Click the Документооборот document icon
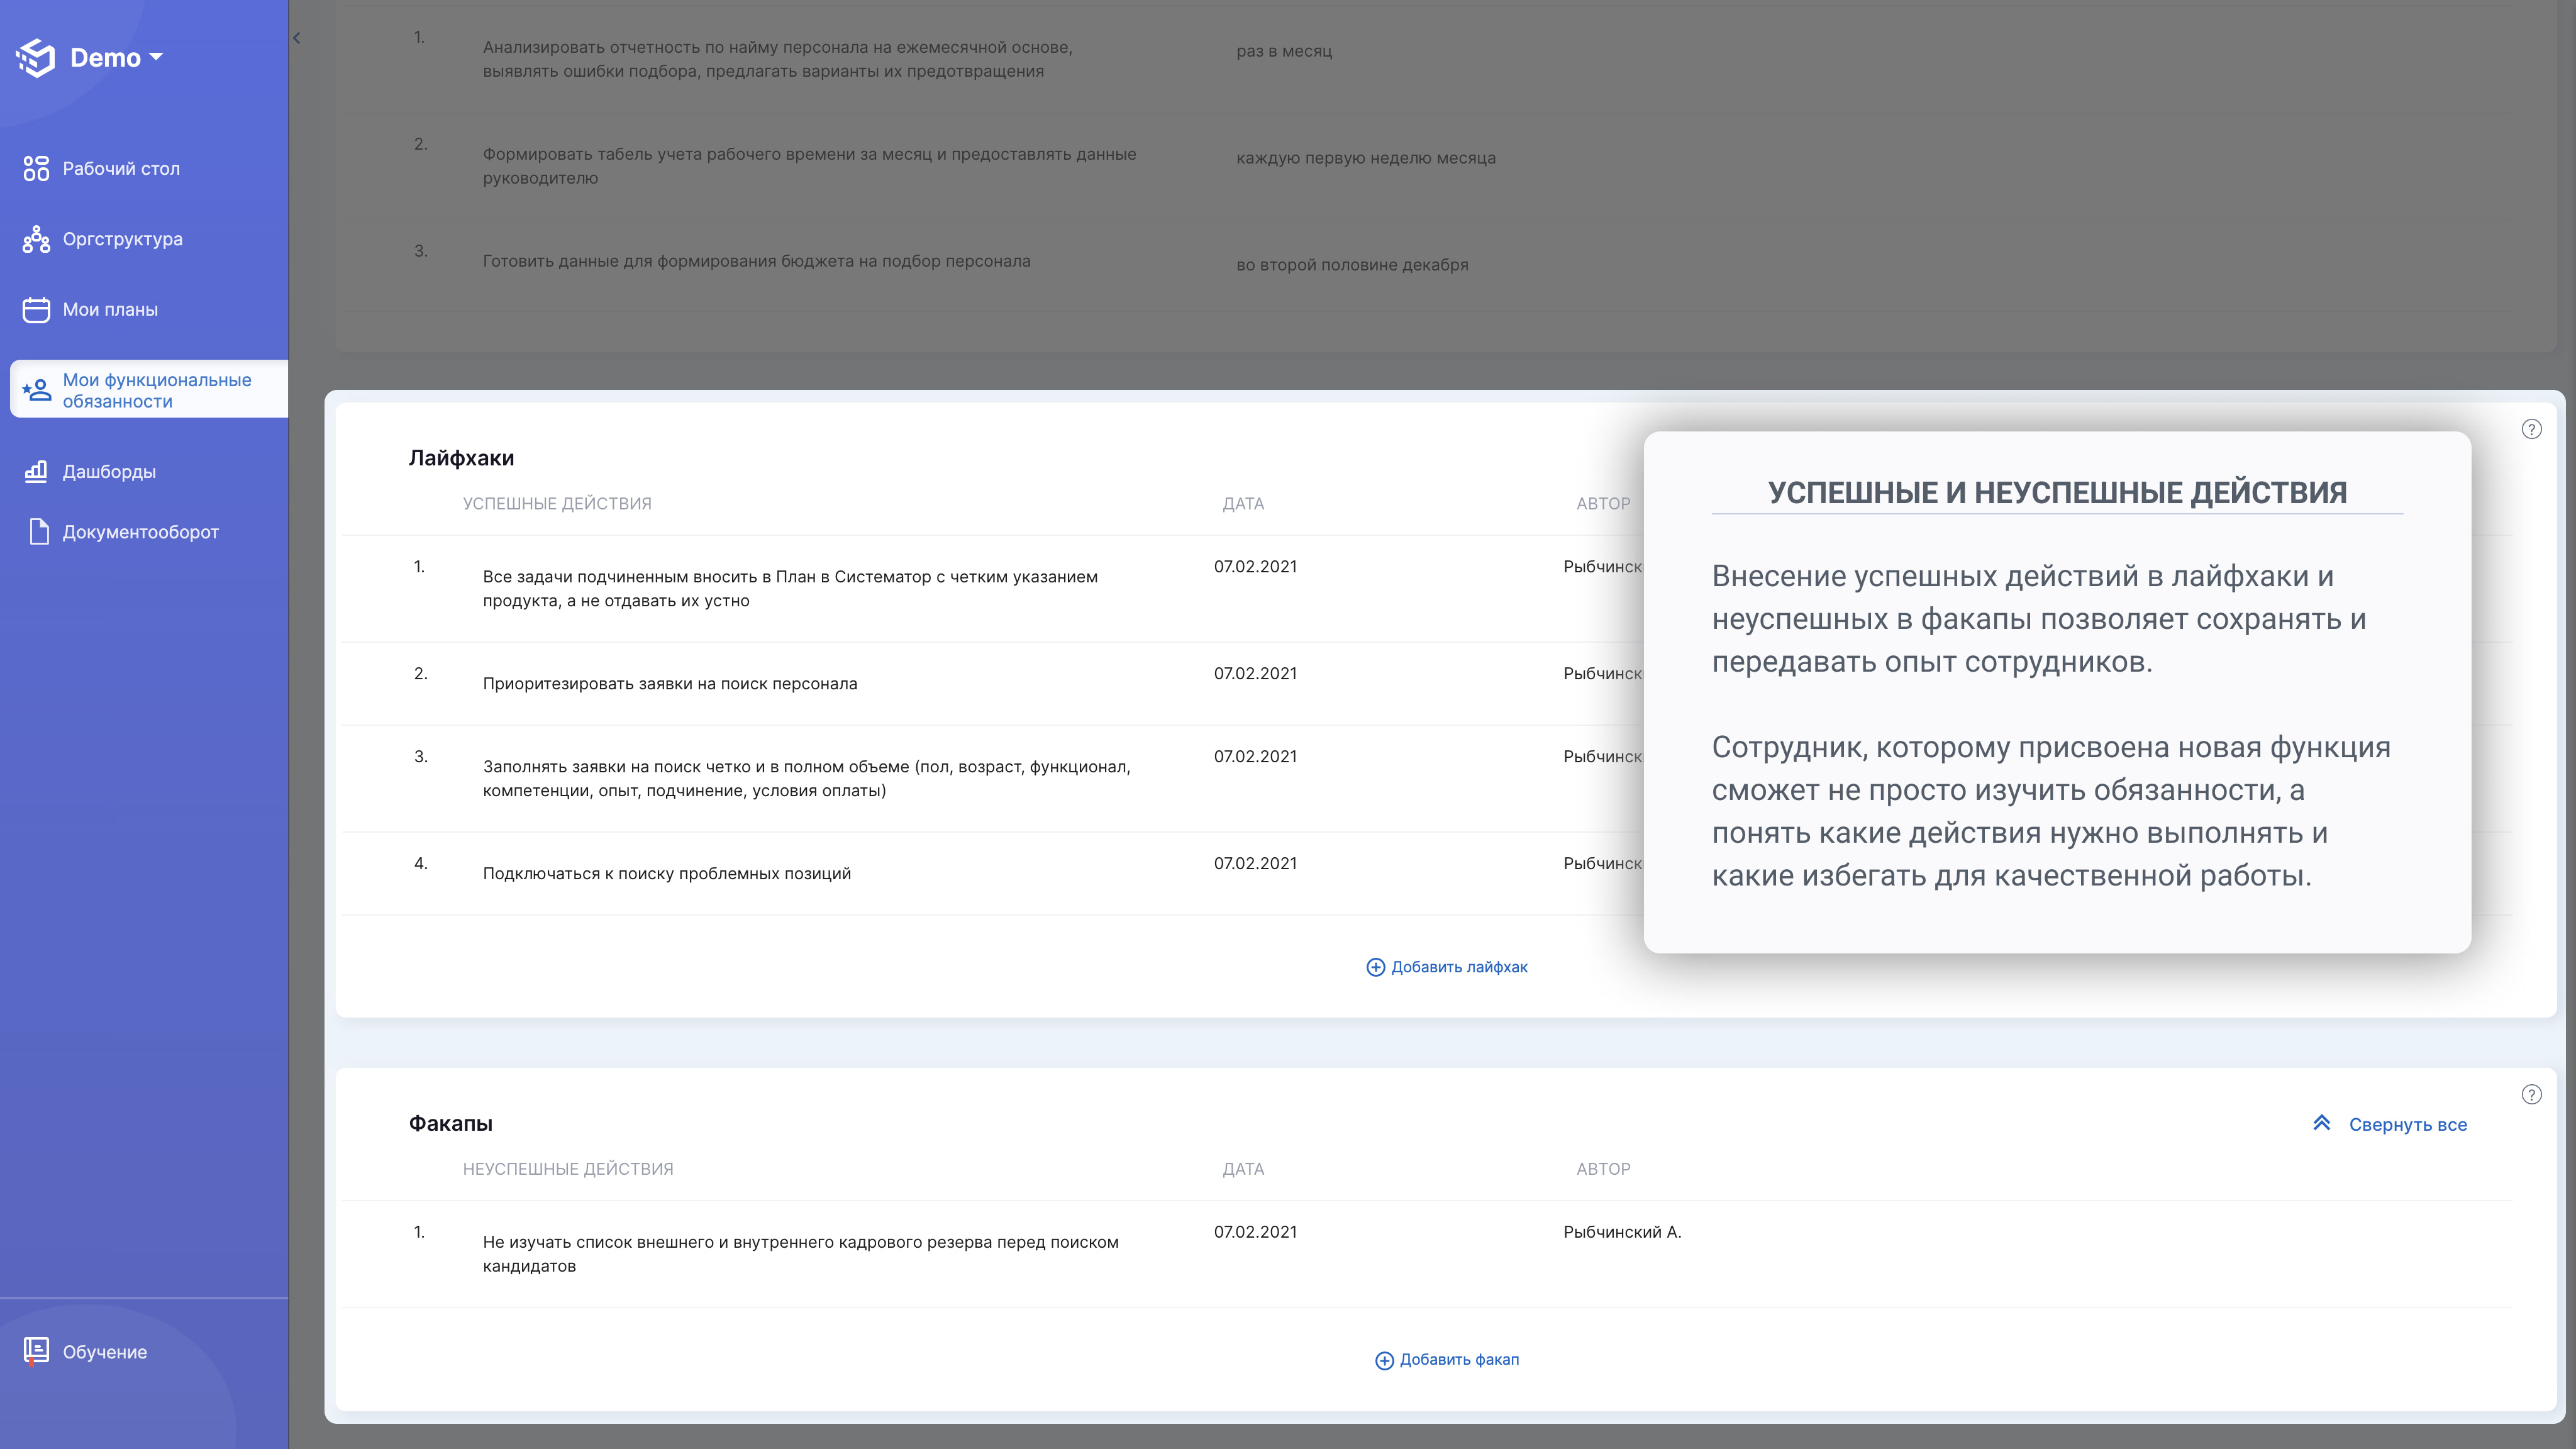 [38, 532]
